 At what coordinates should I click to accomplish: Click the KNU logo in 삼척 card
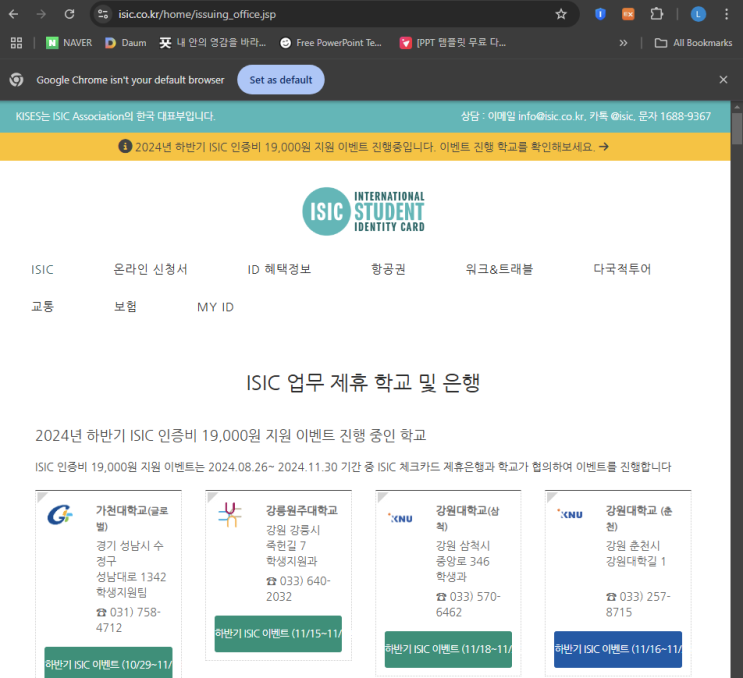tap(400, 518)
